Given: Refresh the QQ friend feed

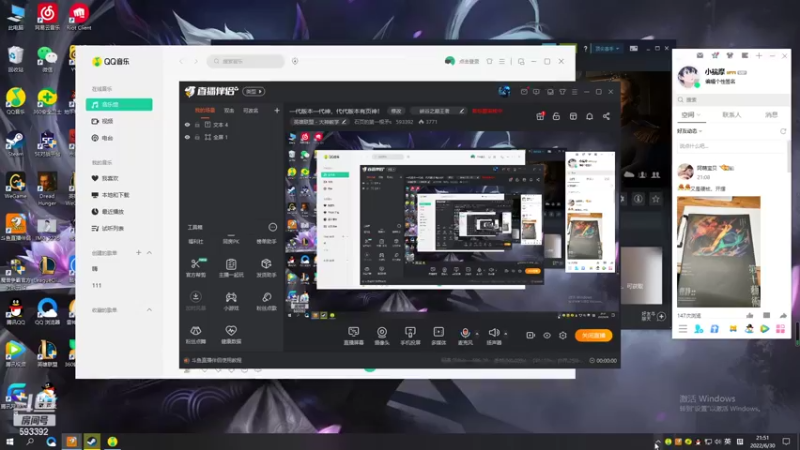Looking at the screenshot, I should (x=783, y=131).
